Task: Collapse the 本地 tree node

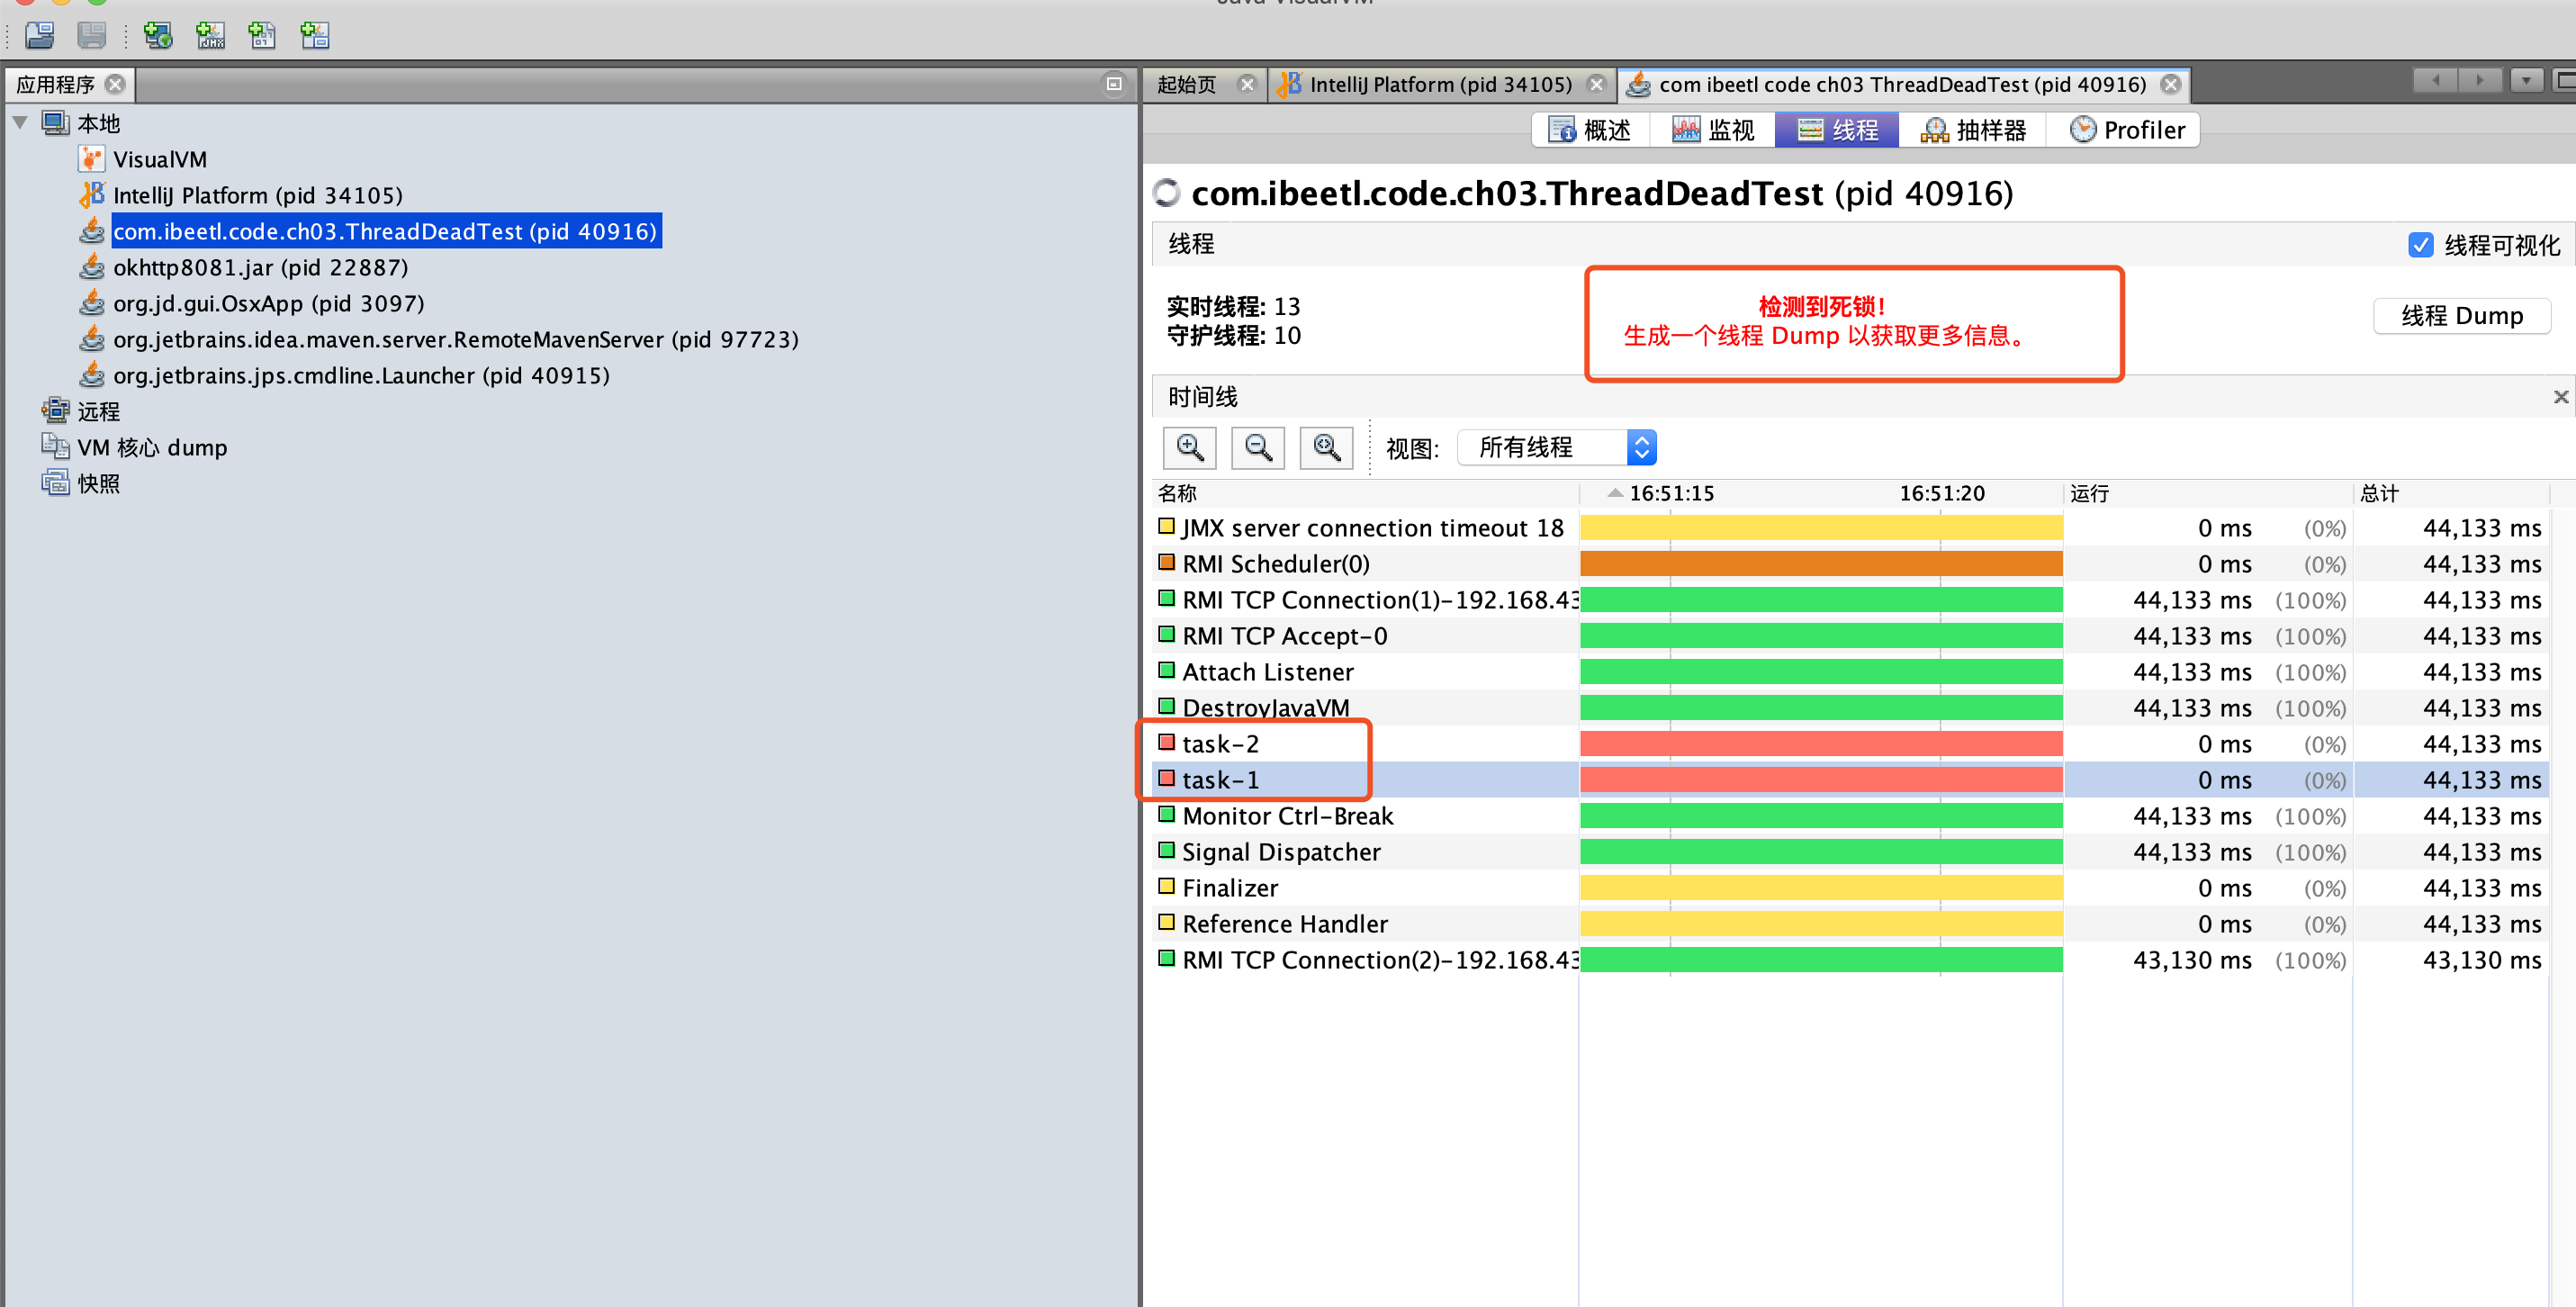Action: pyautogui.click(x=20, y=123)
